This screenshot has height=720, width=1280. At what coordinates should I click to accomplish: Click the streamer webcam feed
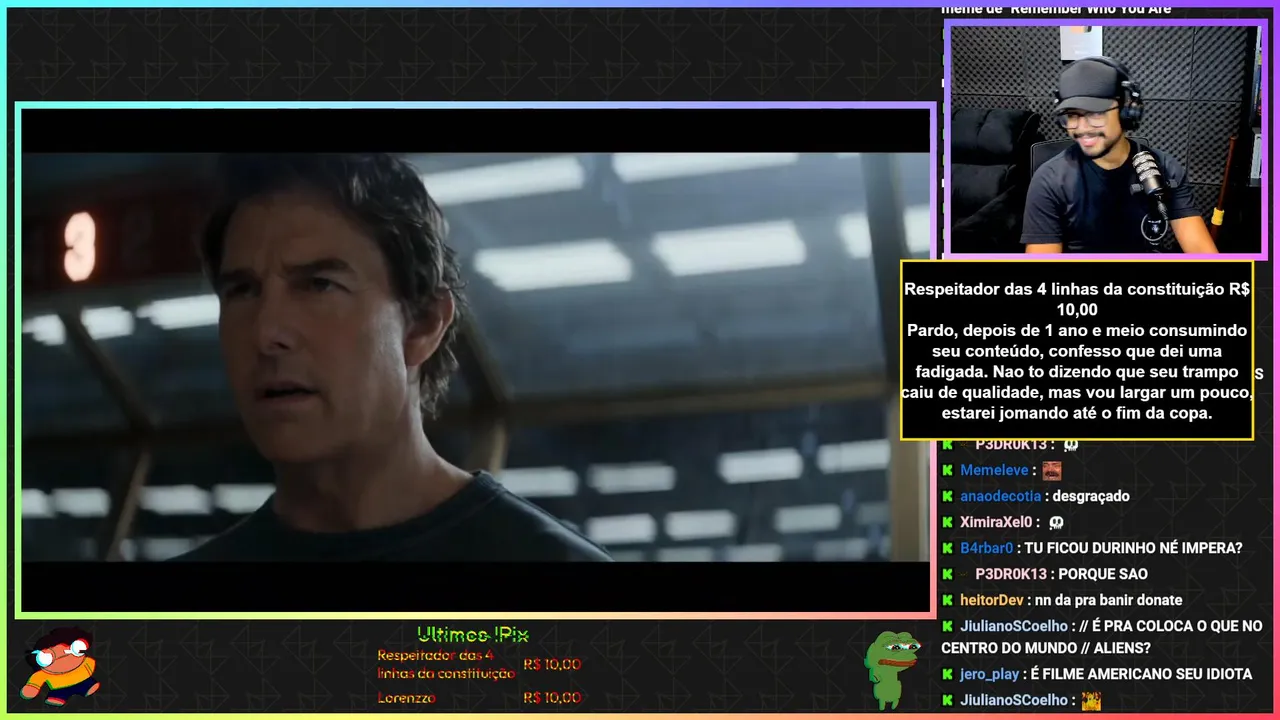coord(1105,139)
